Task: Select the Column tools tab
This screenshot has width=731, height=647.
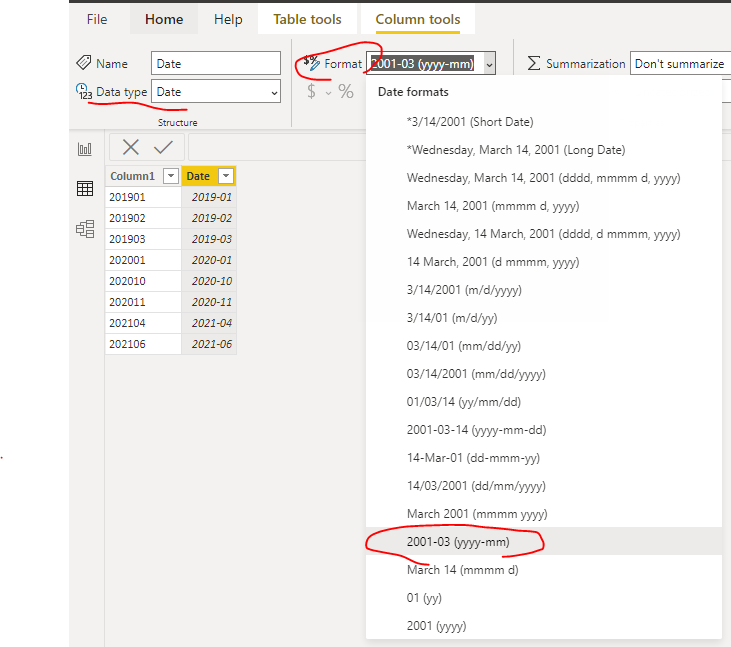Action: click(418, 19)
